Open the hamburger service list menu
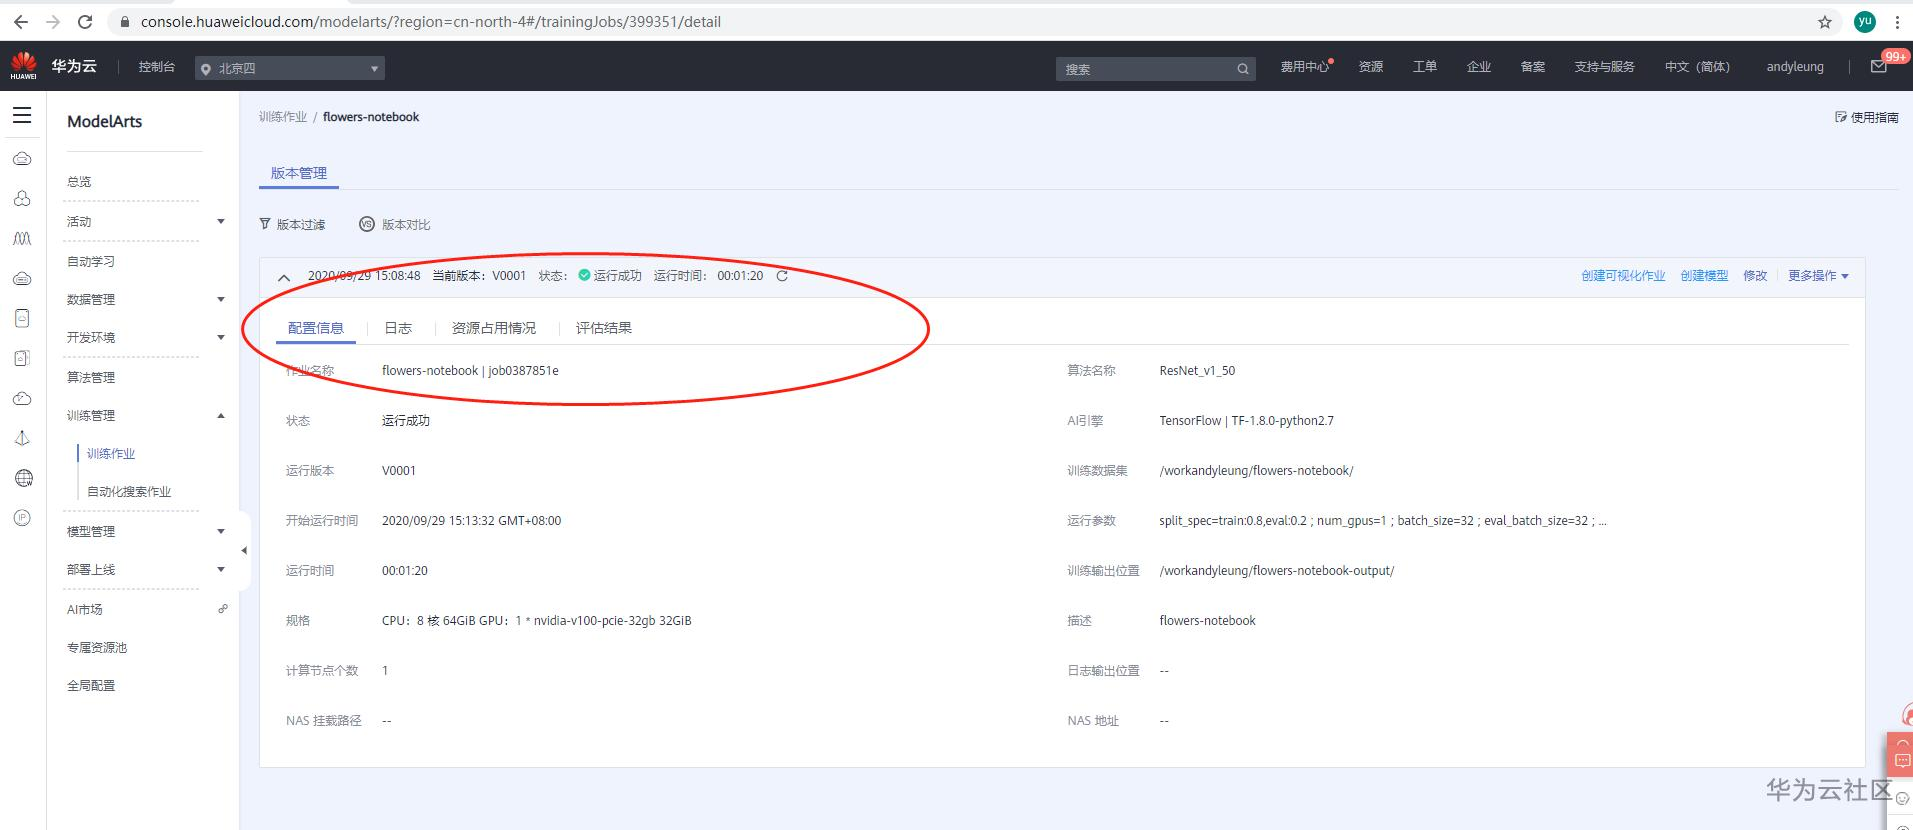Screen dimensions: 1913x830 point(22,115)
